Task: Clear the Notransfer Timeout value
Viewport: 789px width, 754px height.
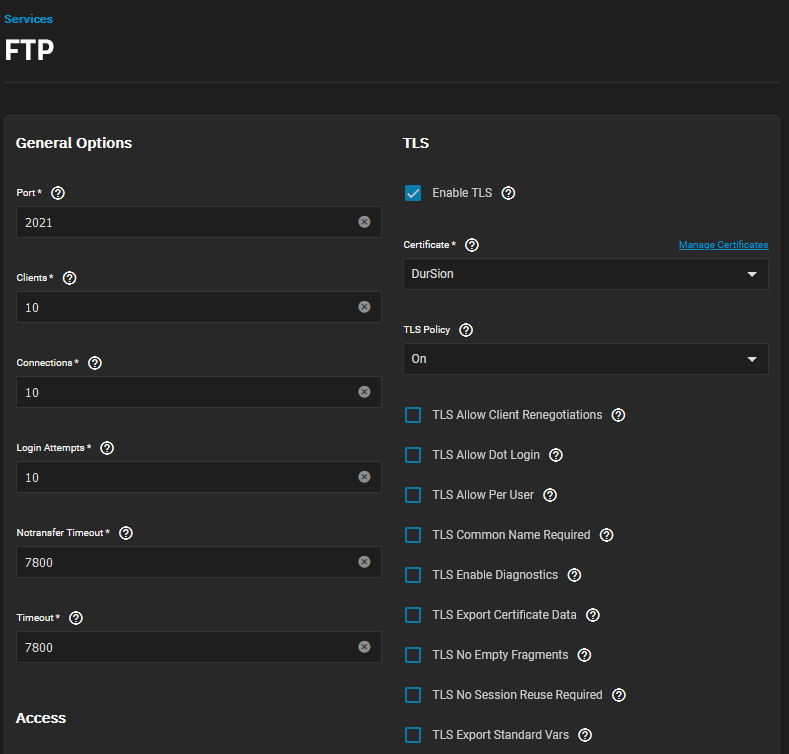Action: (364, 562)
